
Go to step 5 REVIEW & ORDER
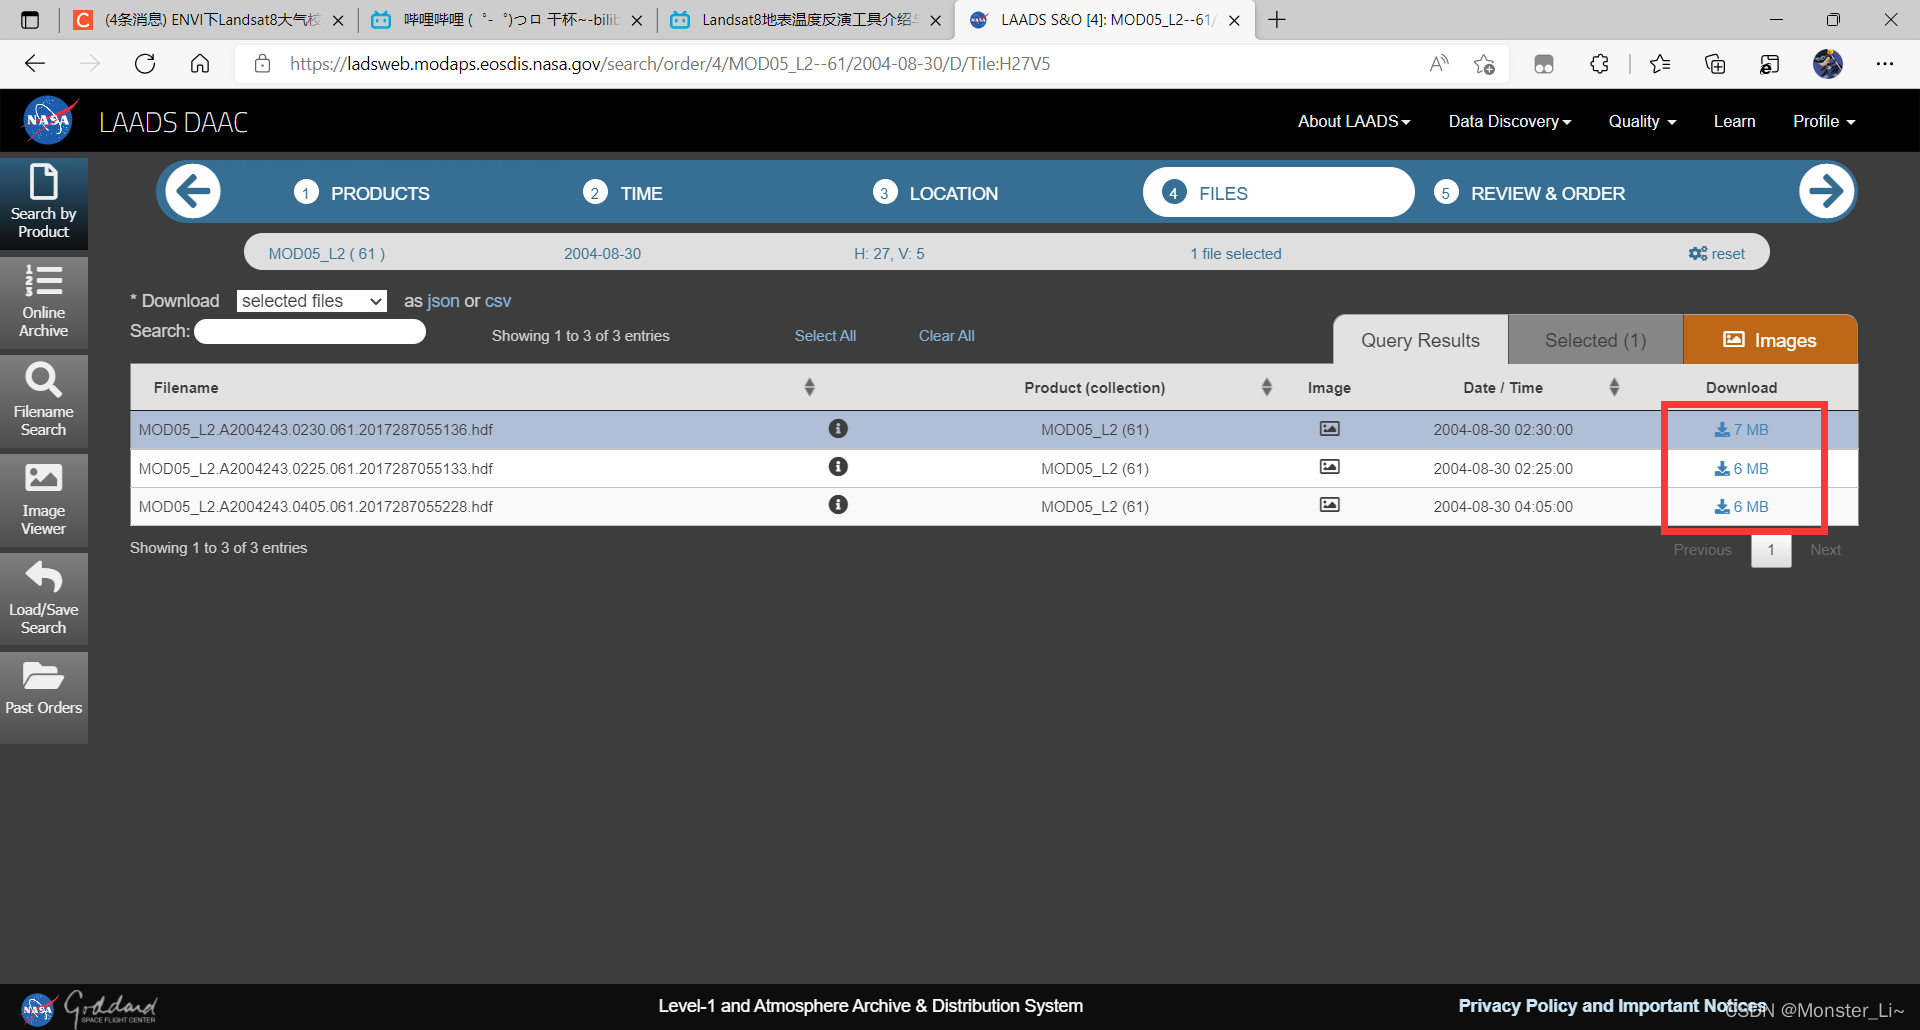(1530, 193)
